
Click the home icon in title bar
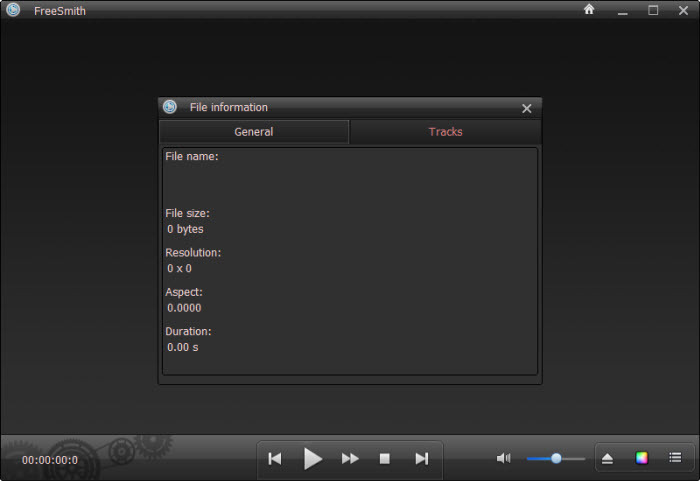coord(589,9)
